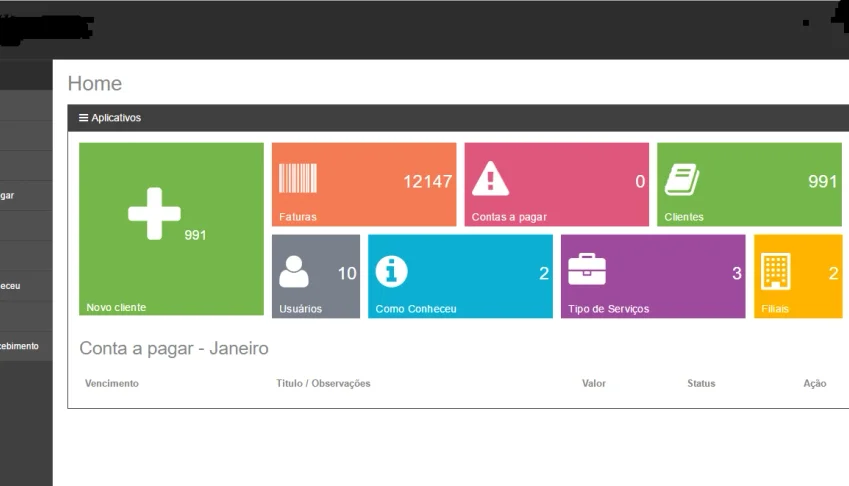The height and width of the screenshot is (486, 849).
Task: Click the person icon on the Usuários tile
Action: [x=294, y=272]
